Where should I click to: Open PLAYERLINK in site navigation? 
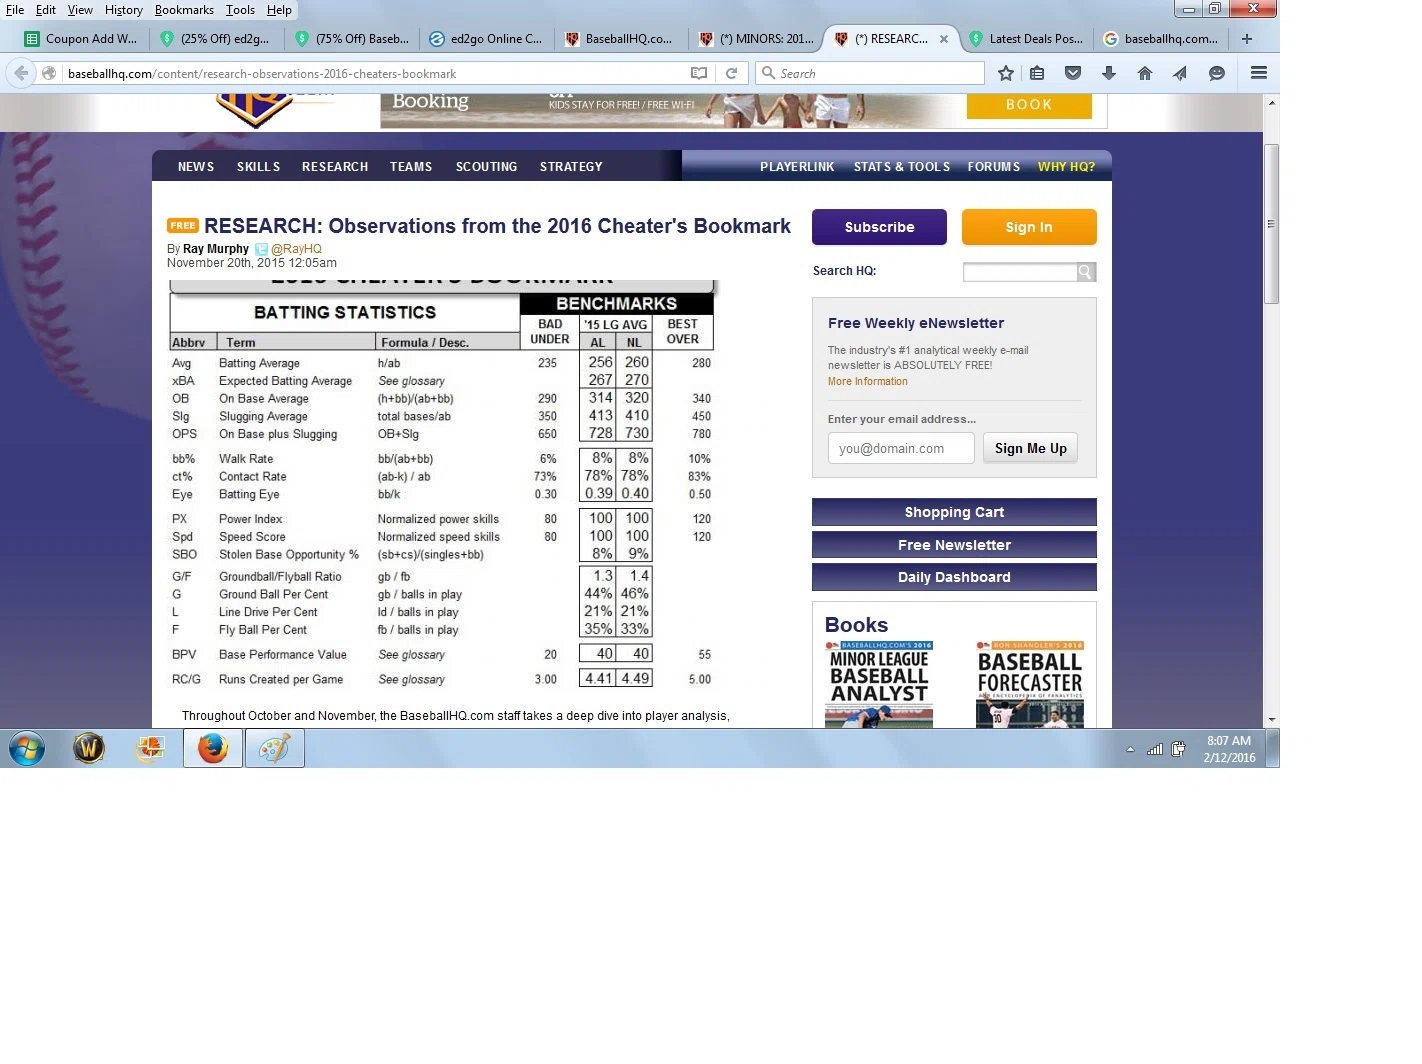tap(797, 167)
